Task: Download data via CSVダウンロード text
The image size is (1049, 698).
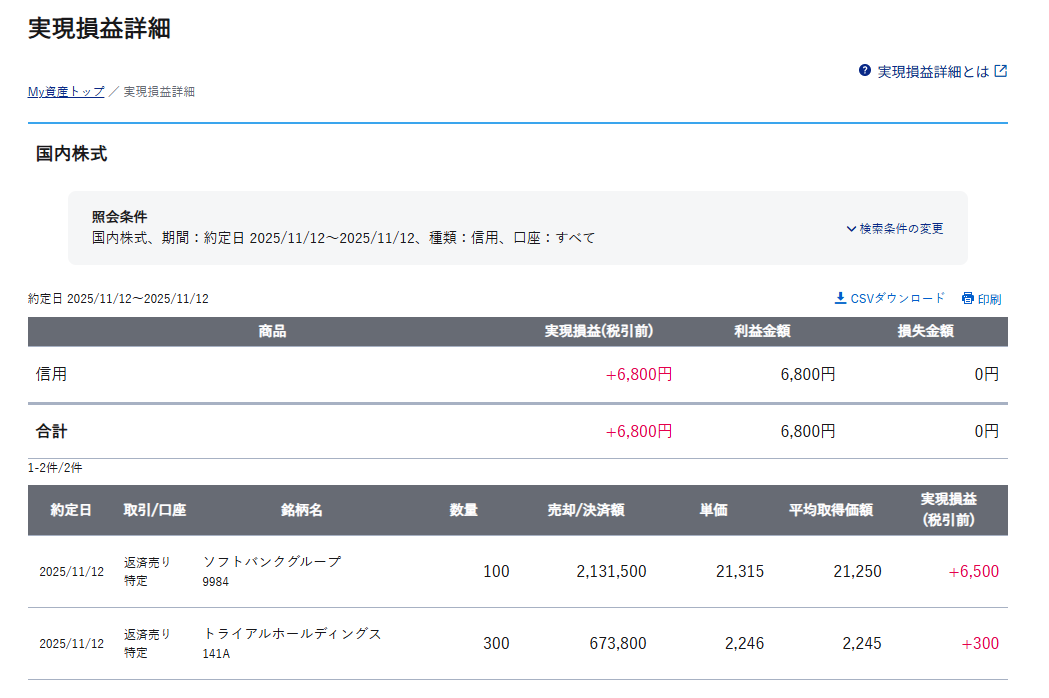Action: (x=897, y=298)
